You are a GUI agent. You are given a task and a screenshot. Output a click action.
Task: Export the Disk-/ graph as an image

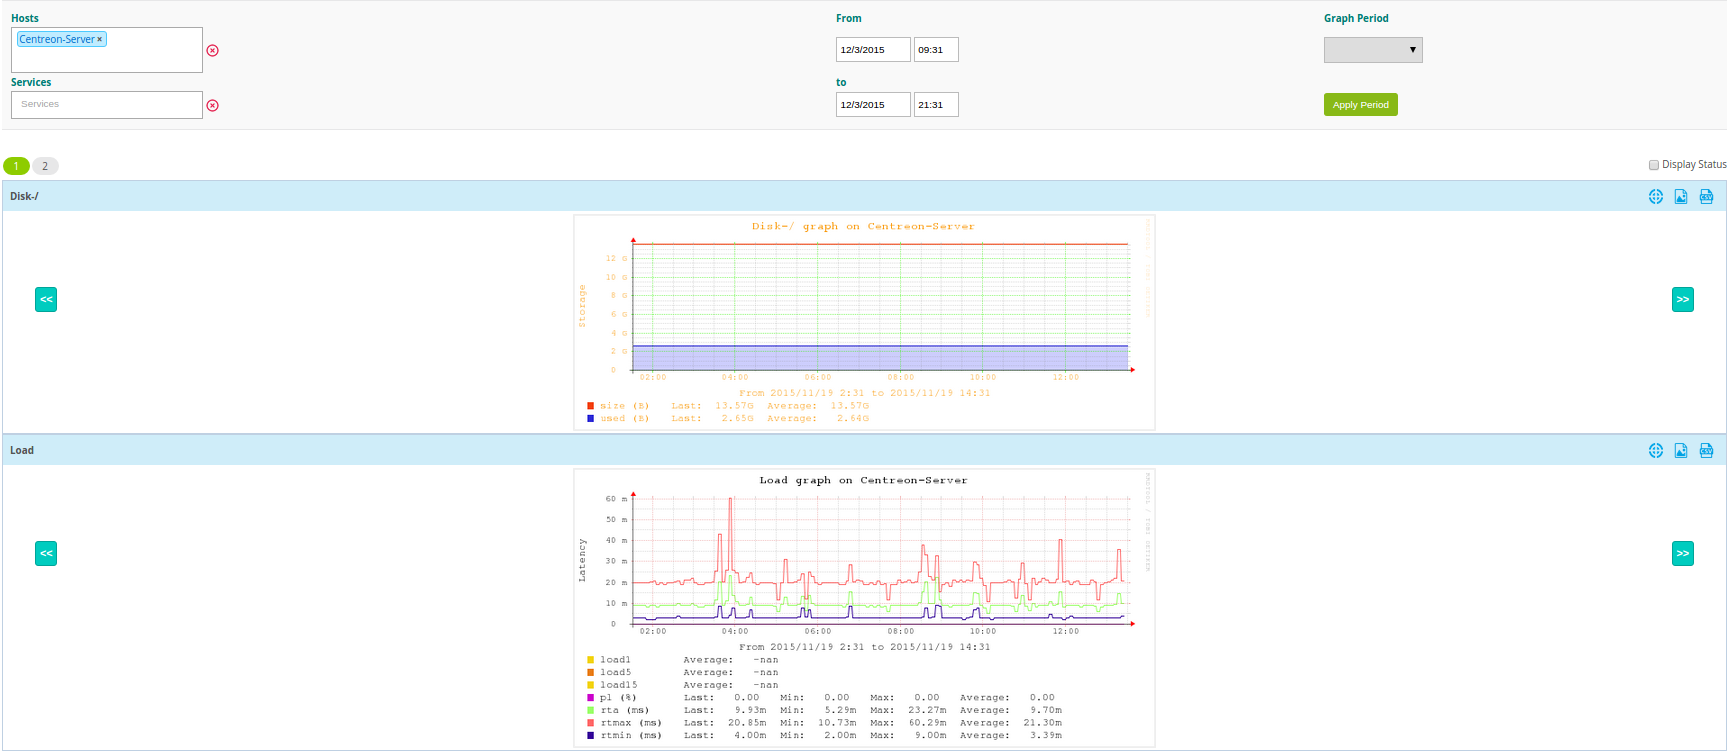coord(1681,197)
